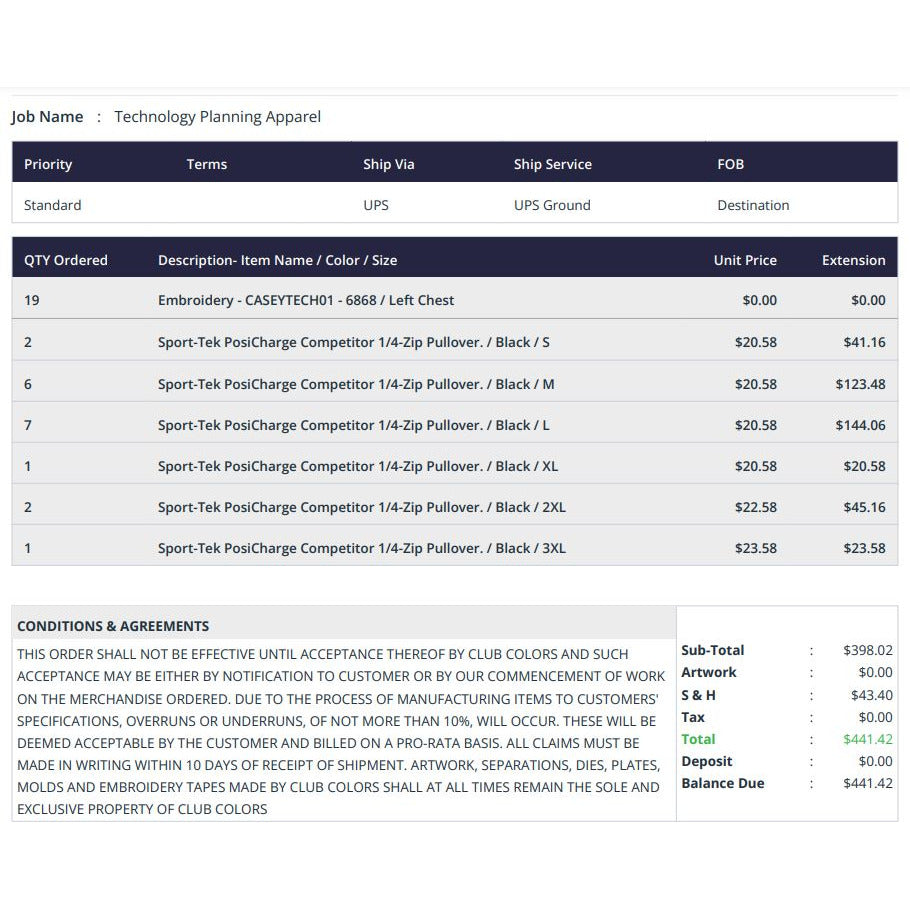Click the S & H label
Viewport: 910px width, 910px height.
tap(698, 695)
